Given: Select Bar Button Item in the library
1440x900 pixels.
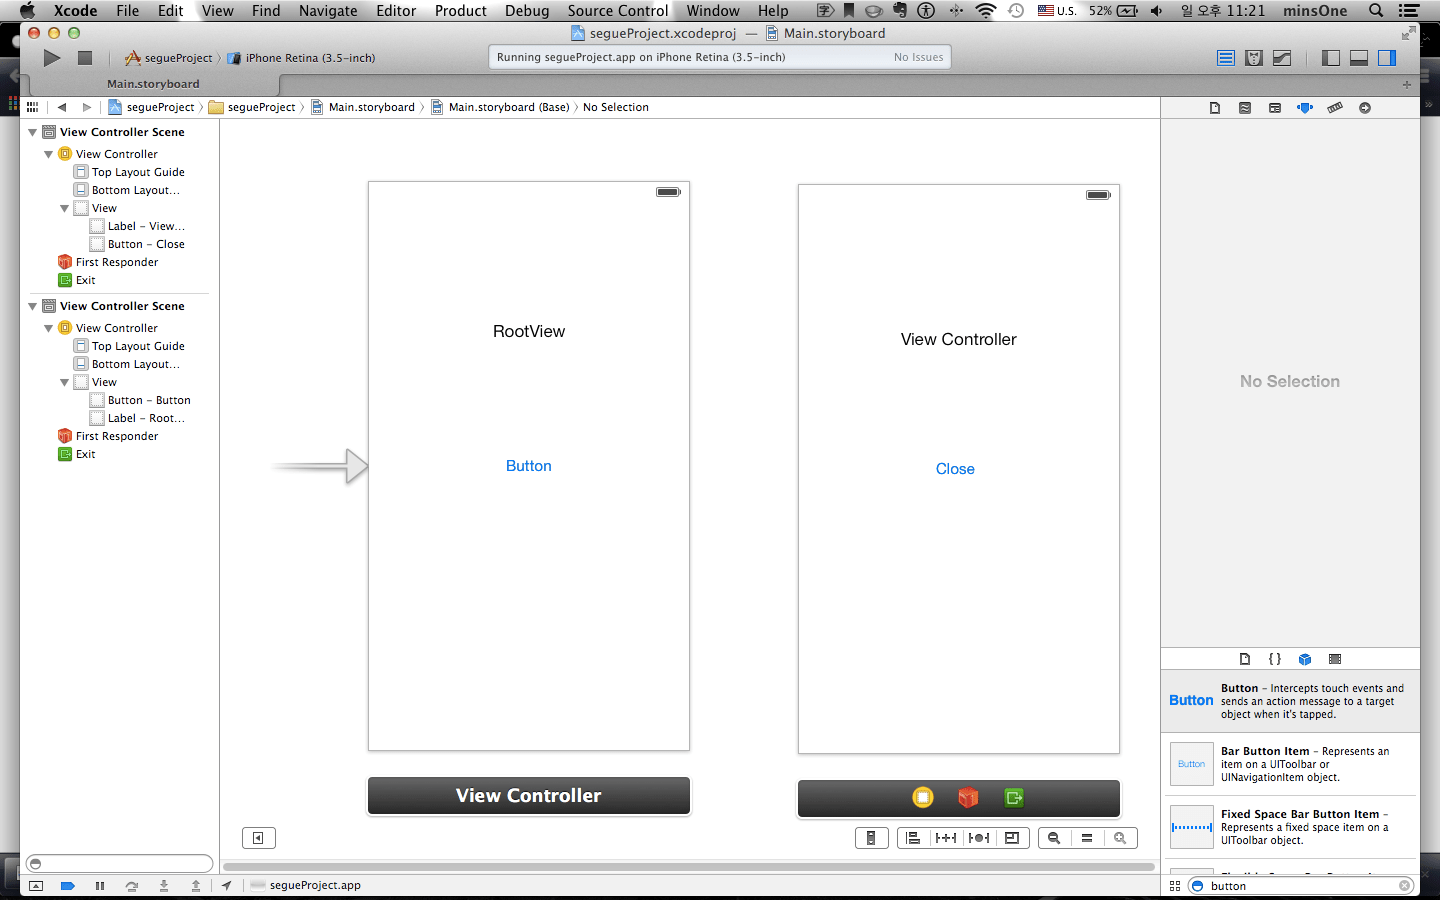Looking at the screenshot, I should [x=1290, y=764].
